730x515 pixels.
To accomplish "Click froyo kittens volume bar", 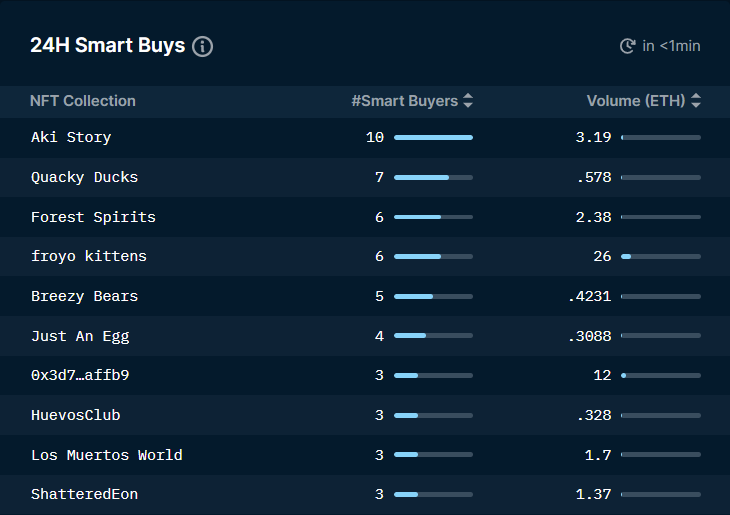I will pyautogui.click(x=660, y=257).
